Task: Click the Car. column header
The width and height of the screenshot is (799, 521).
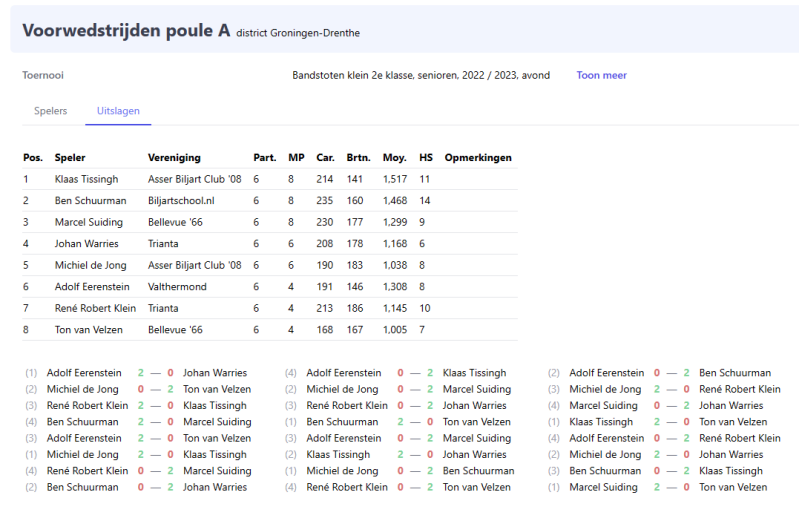Action: (x=325, y=157)
